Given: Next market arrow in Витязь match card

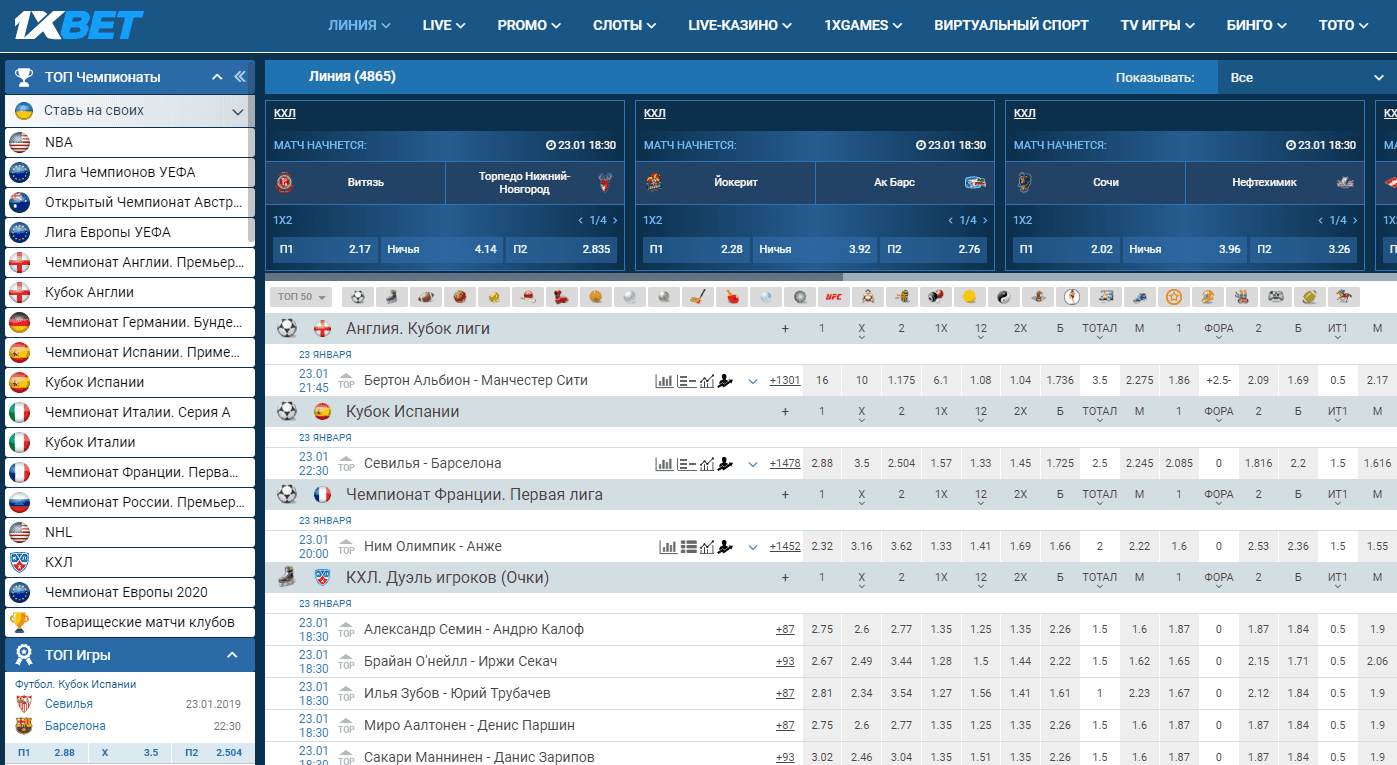Looking at the screenshot, I should coord(615,221).
